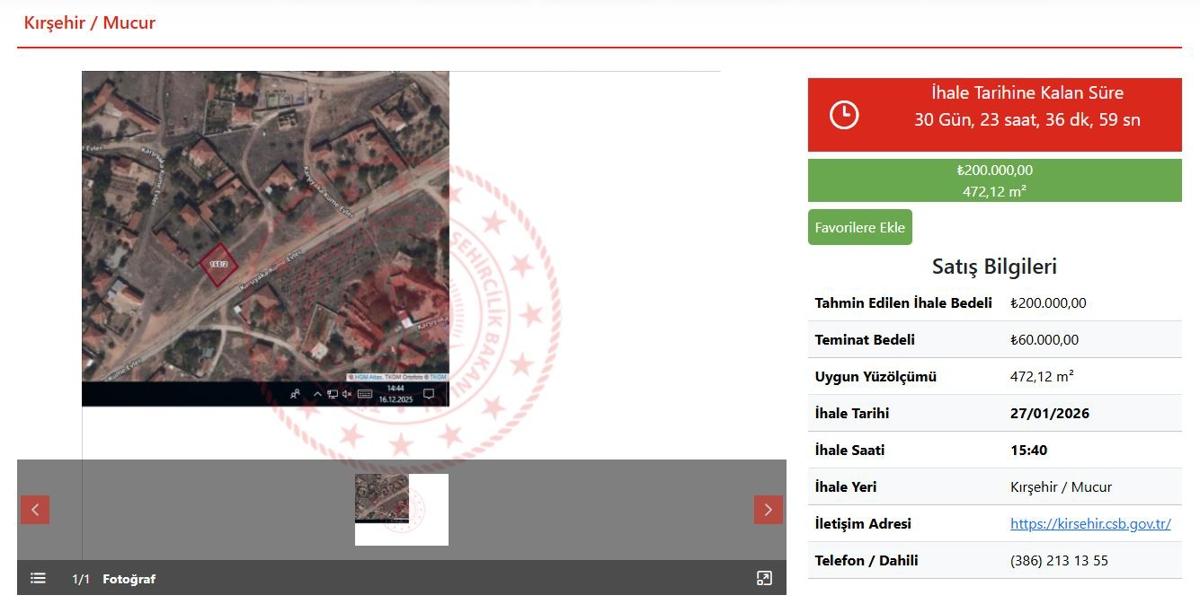Click the phone number (386) 213 13 55
The width and height of the screenshot is (1200, 604).
pos(1059,561)
